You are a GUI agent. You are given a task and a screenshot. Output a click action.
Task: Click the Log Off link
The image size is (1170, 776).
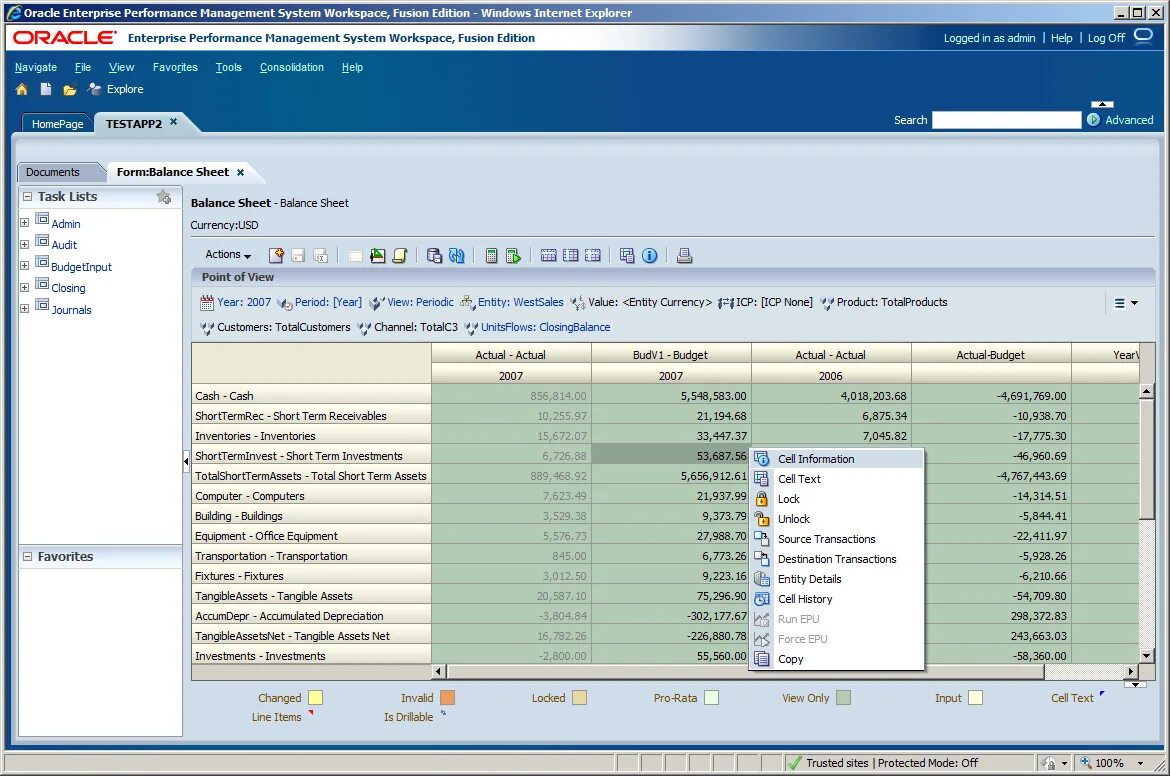[1106, 38]
